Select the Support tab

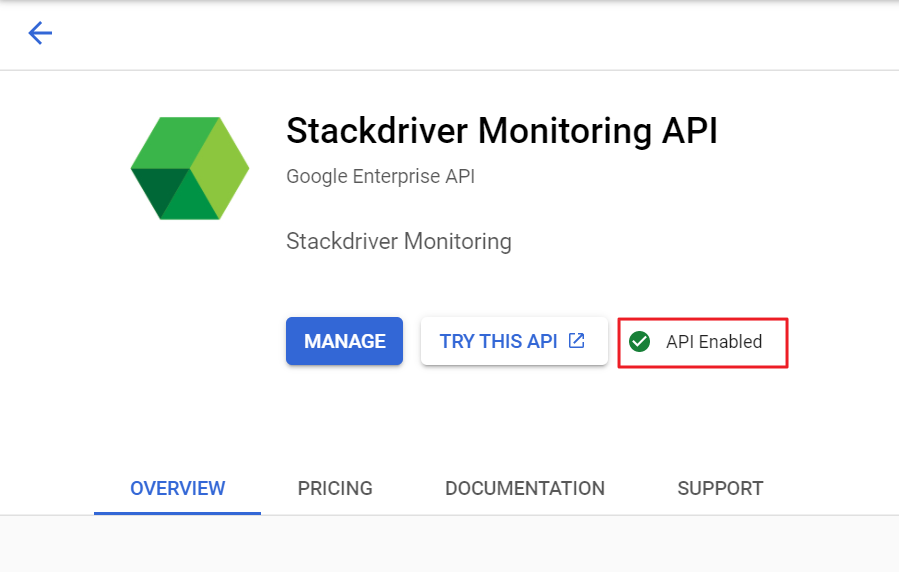pos(720,488)
